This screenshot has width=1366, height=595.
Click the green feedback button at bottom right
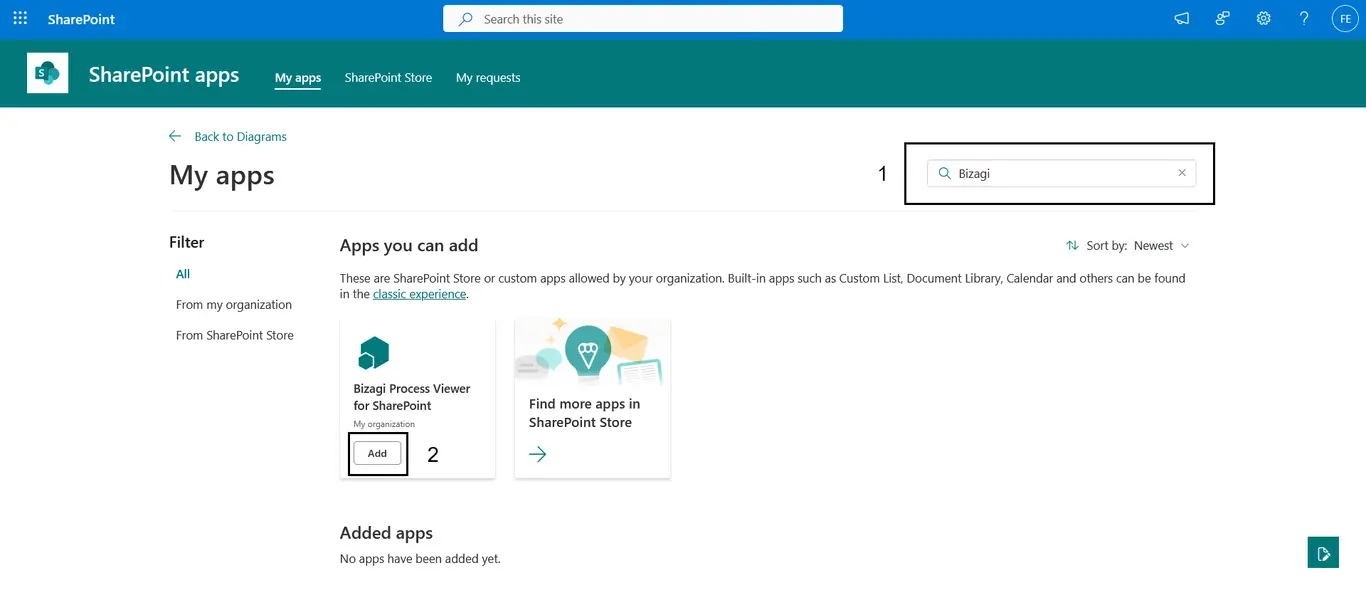tap(1323, 553)
